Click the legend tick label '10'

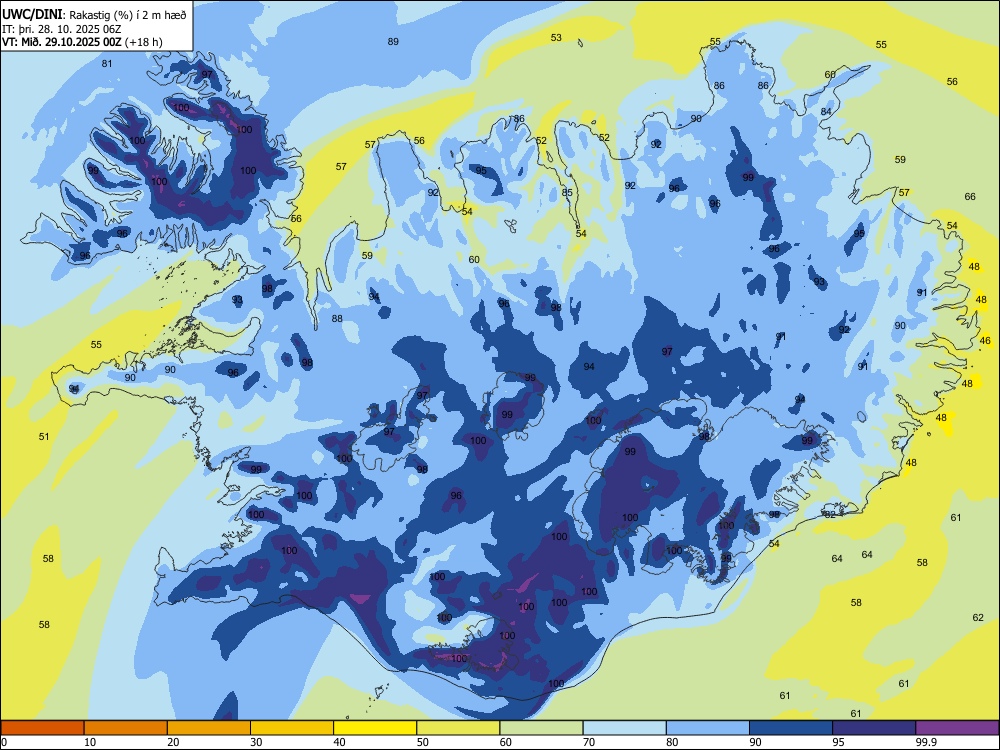[x=90, y=742]
